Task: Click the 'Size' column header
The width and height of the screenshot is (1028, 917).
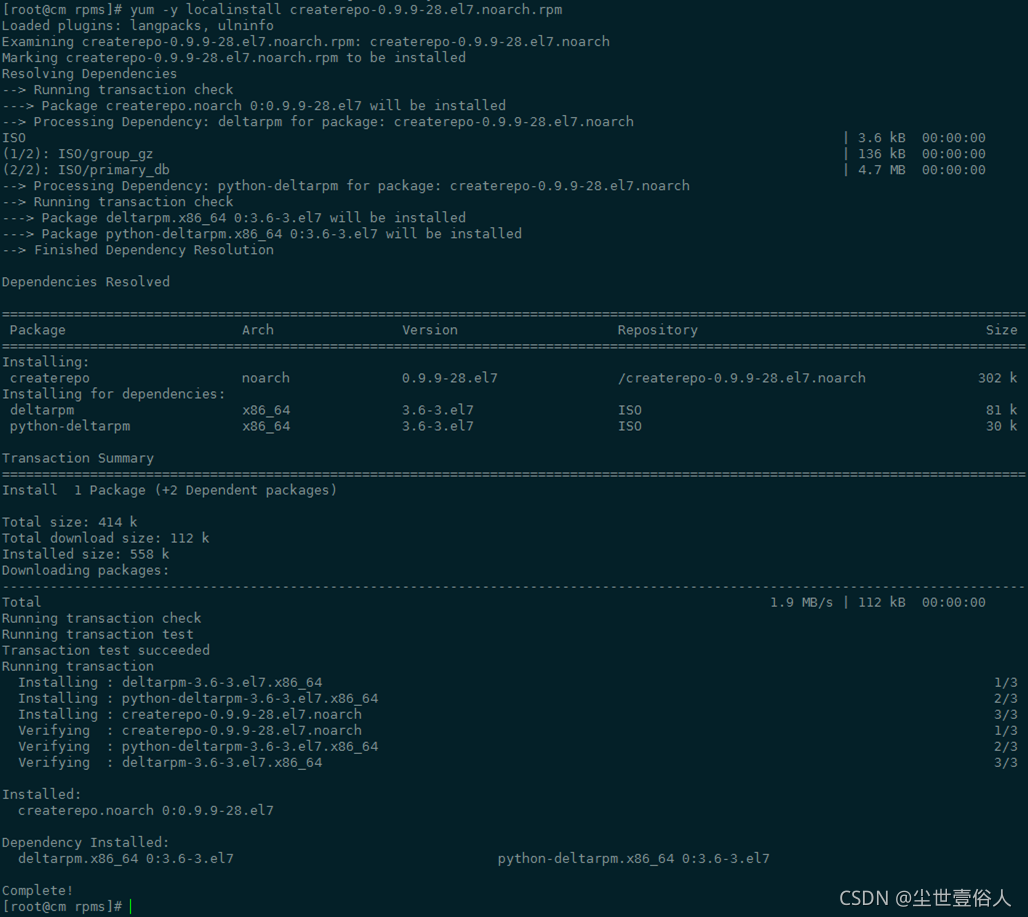Action: pyautogui.click(x=1002, y=330)
